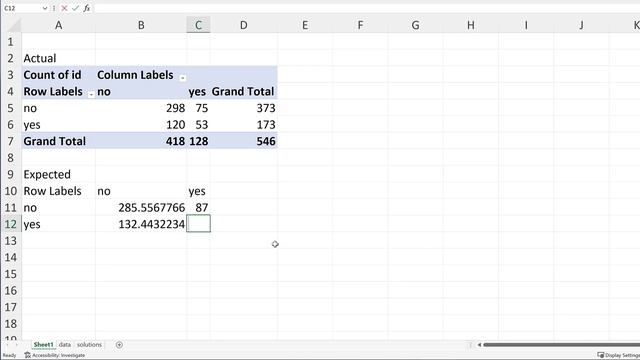
Task: Click the 'Grand Total' column header cell
Action: pos(244,91)
